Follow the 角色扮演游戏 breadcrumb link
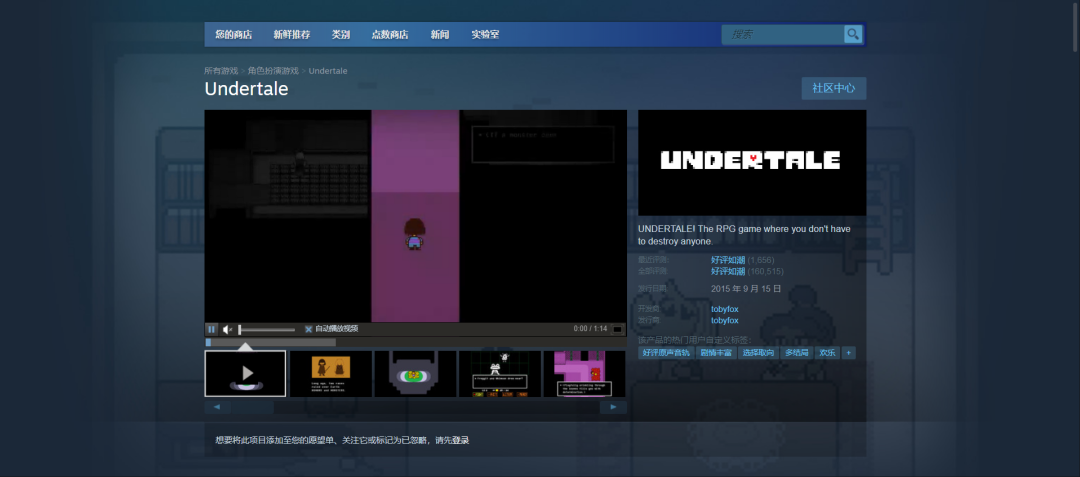 (273, 71)
